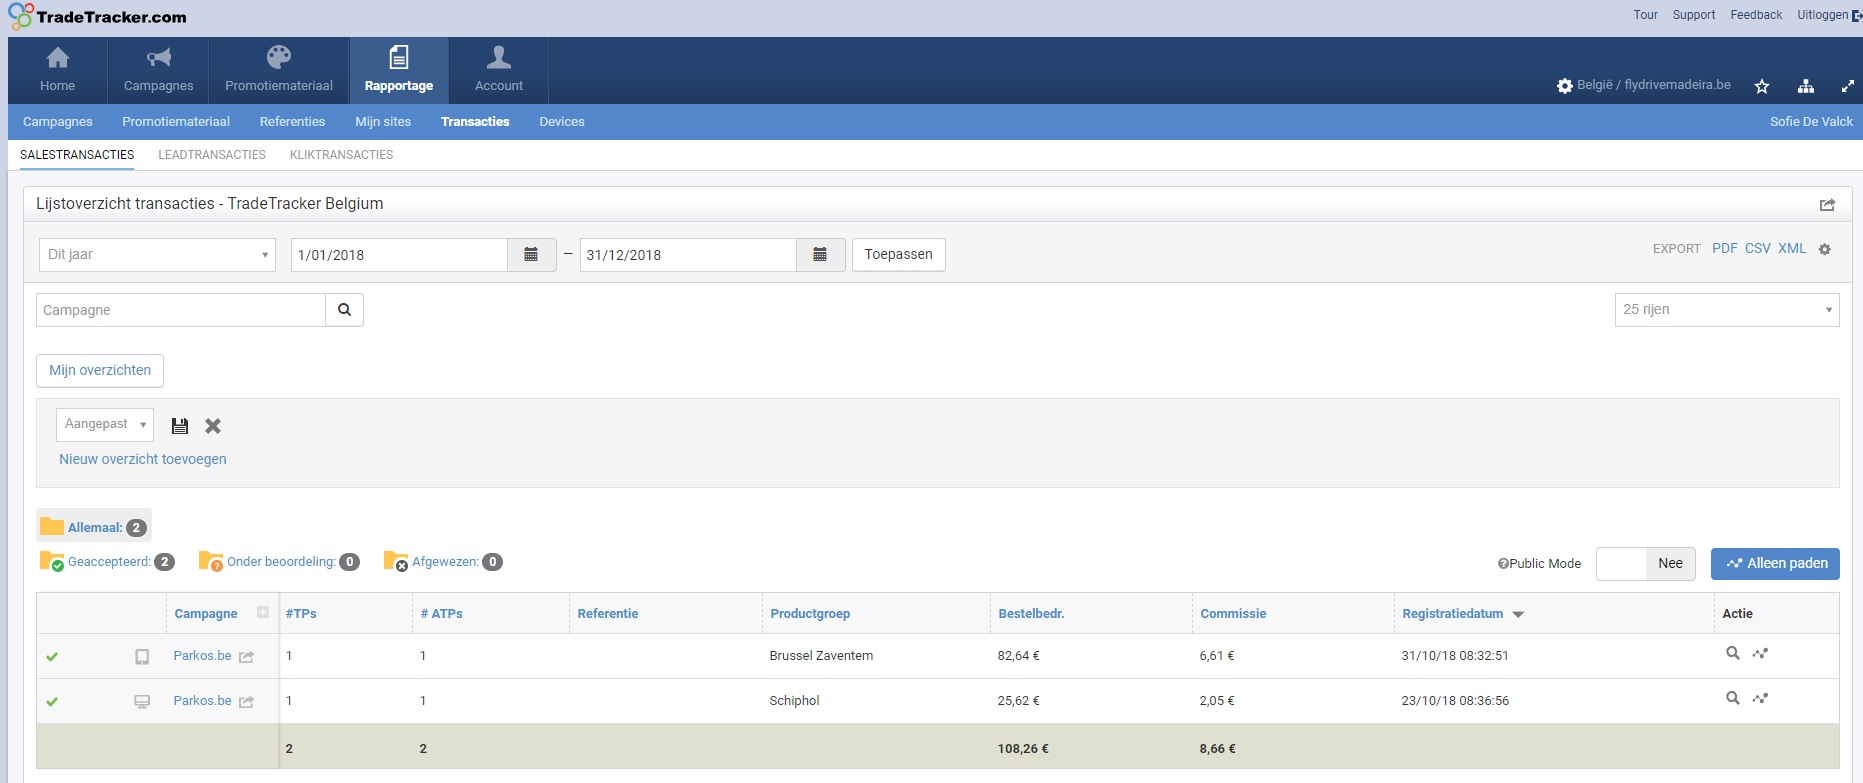
Task: Save the current overview (floppy icon)
Action: click(x=180, y=426)
